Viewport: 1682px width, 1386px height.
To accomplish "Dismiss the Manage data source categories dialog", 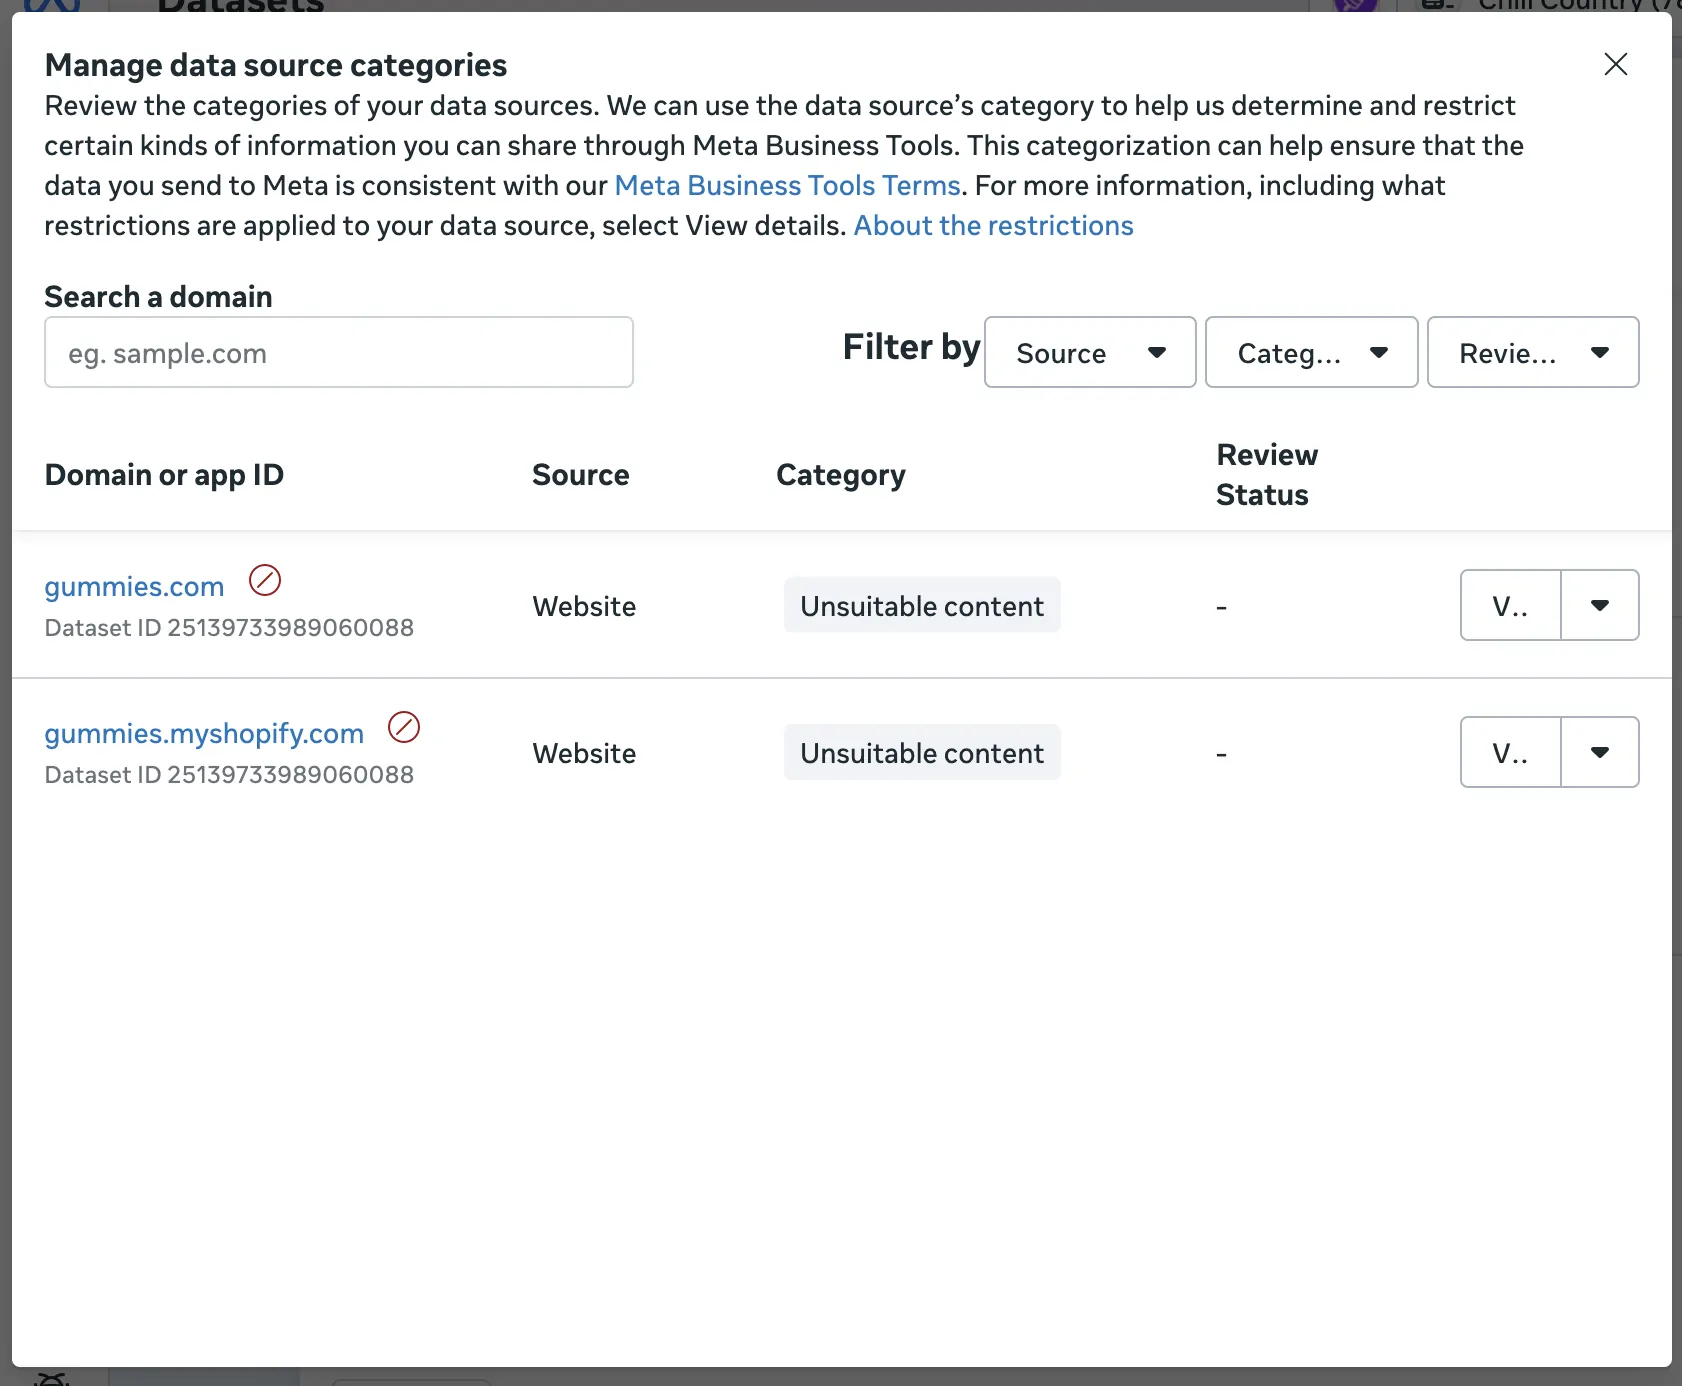I will [x=1615, y=64].
